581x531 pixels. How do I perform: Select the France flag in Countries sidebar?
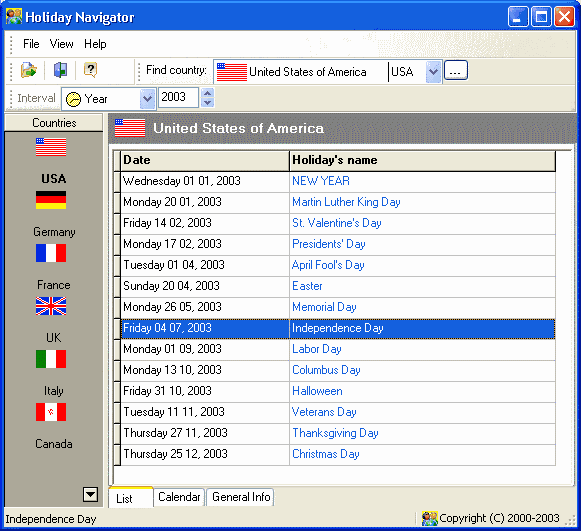point(51,253)
